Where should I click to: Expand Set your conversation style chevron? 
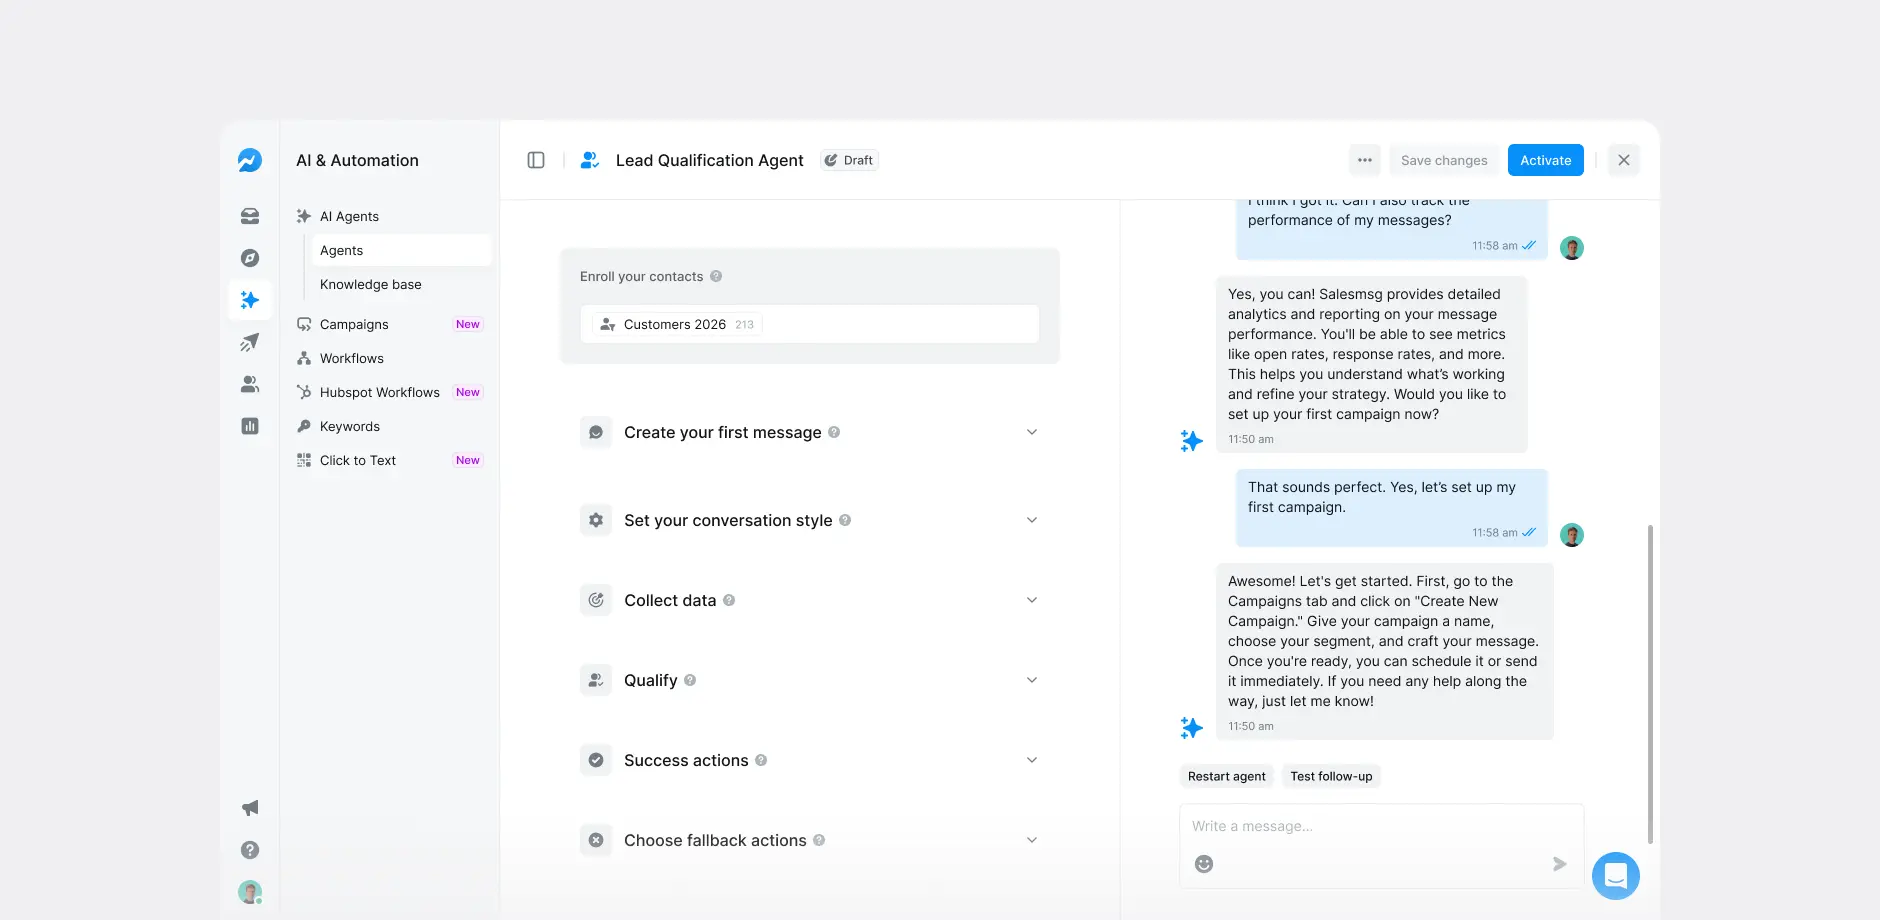1032,520
